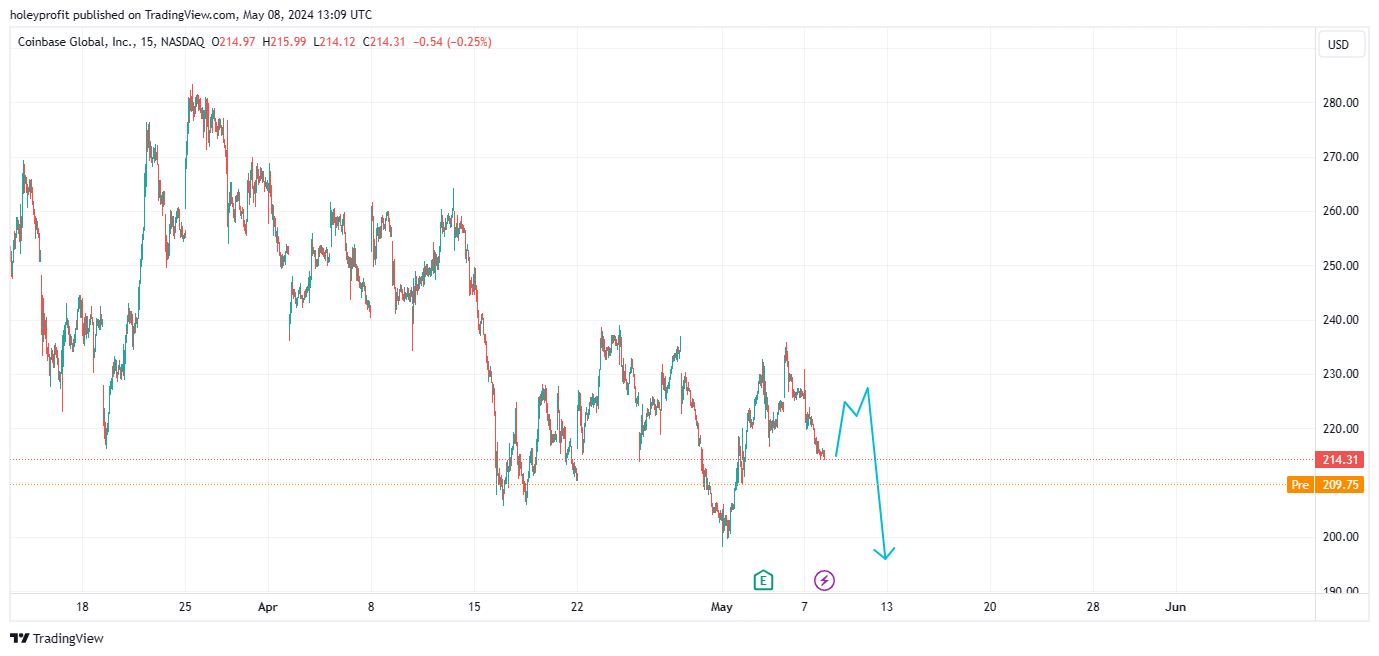The width and height of the screenshot is (1379, 656).
Task: Click the change value −0.54 (−0.25%)
Action: (x=452, y=42)
